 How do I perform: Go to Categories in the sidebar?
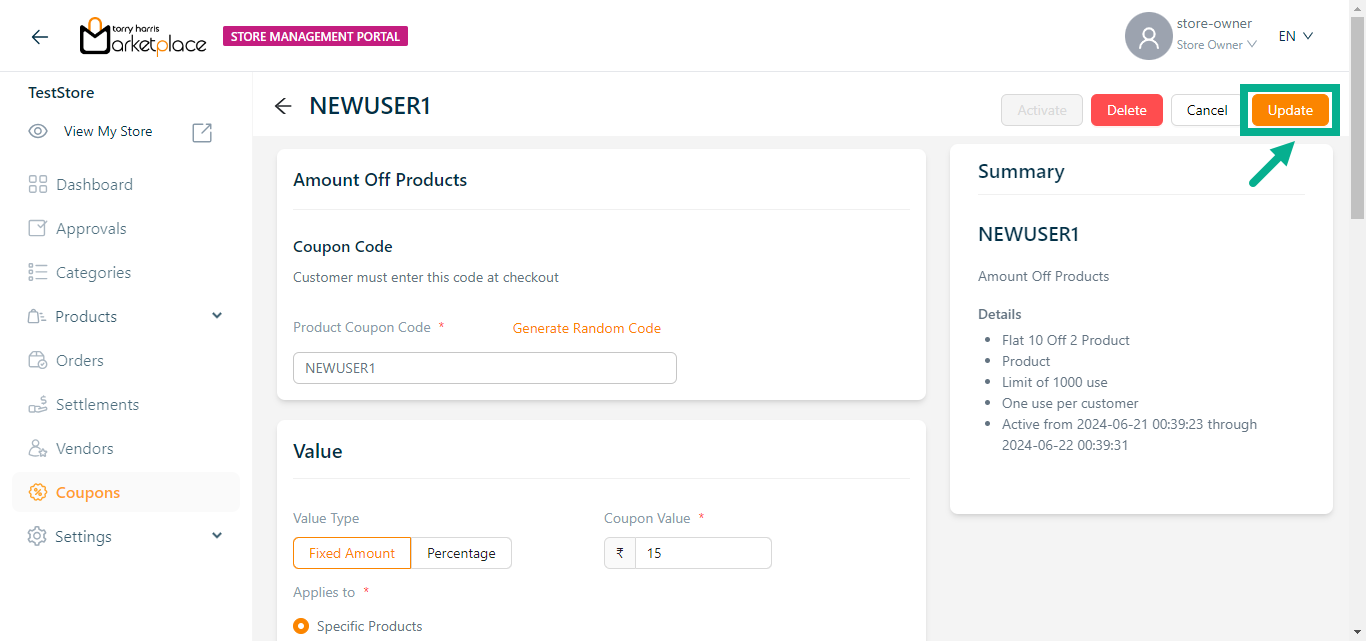[x=93, y=272]
